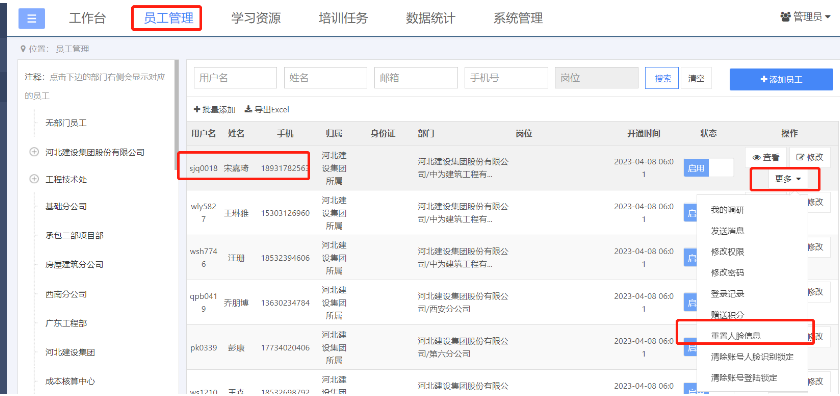This screenshot has width=840, height=396.
Task: Click phone number 13630234784
Action: (x=286, y=303)
